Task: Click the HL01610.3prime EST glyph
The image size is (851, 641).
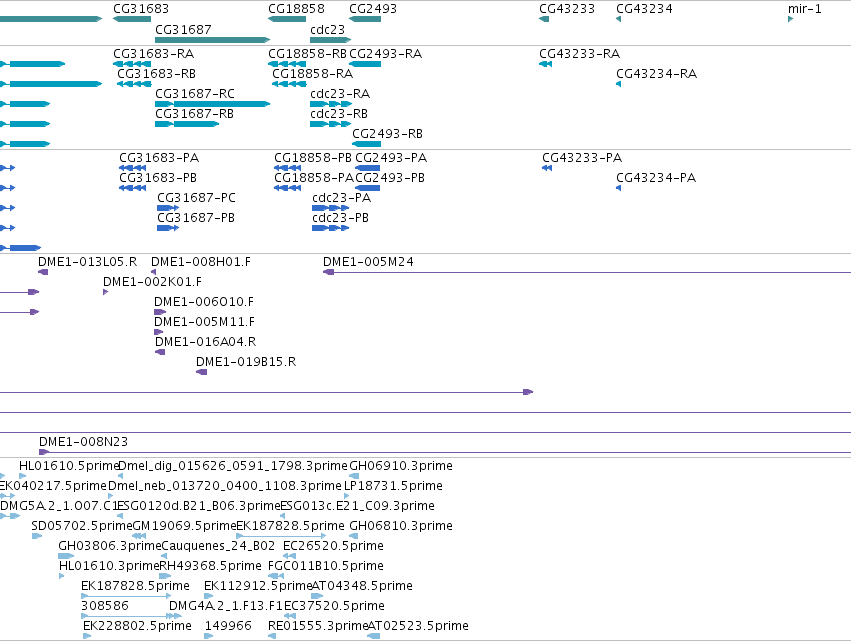Action: 62,577
